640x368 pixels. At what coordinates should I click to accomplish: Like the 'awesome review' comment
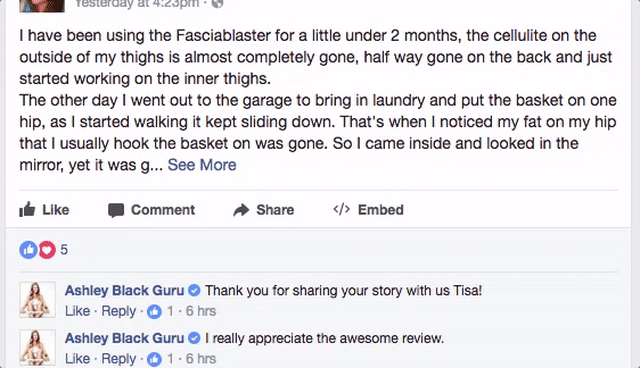(x=77, y=359)
